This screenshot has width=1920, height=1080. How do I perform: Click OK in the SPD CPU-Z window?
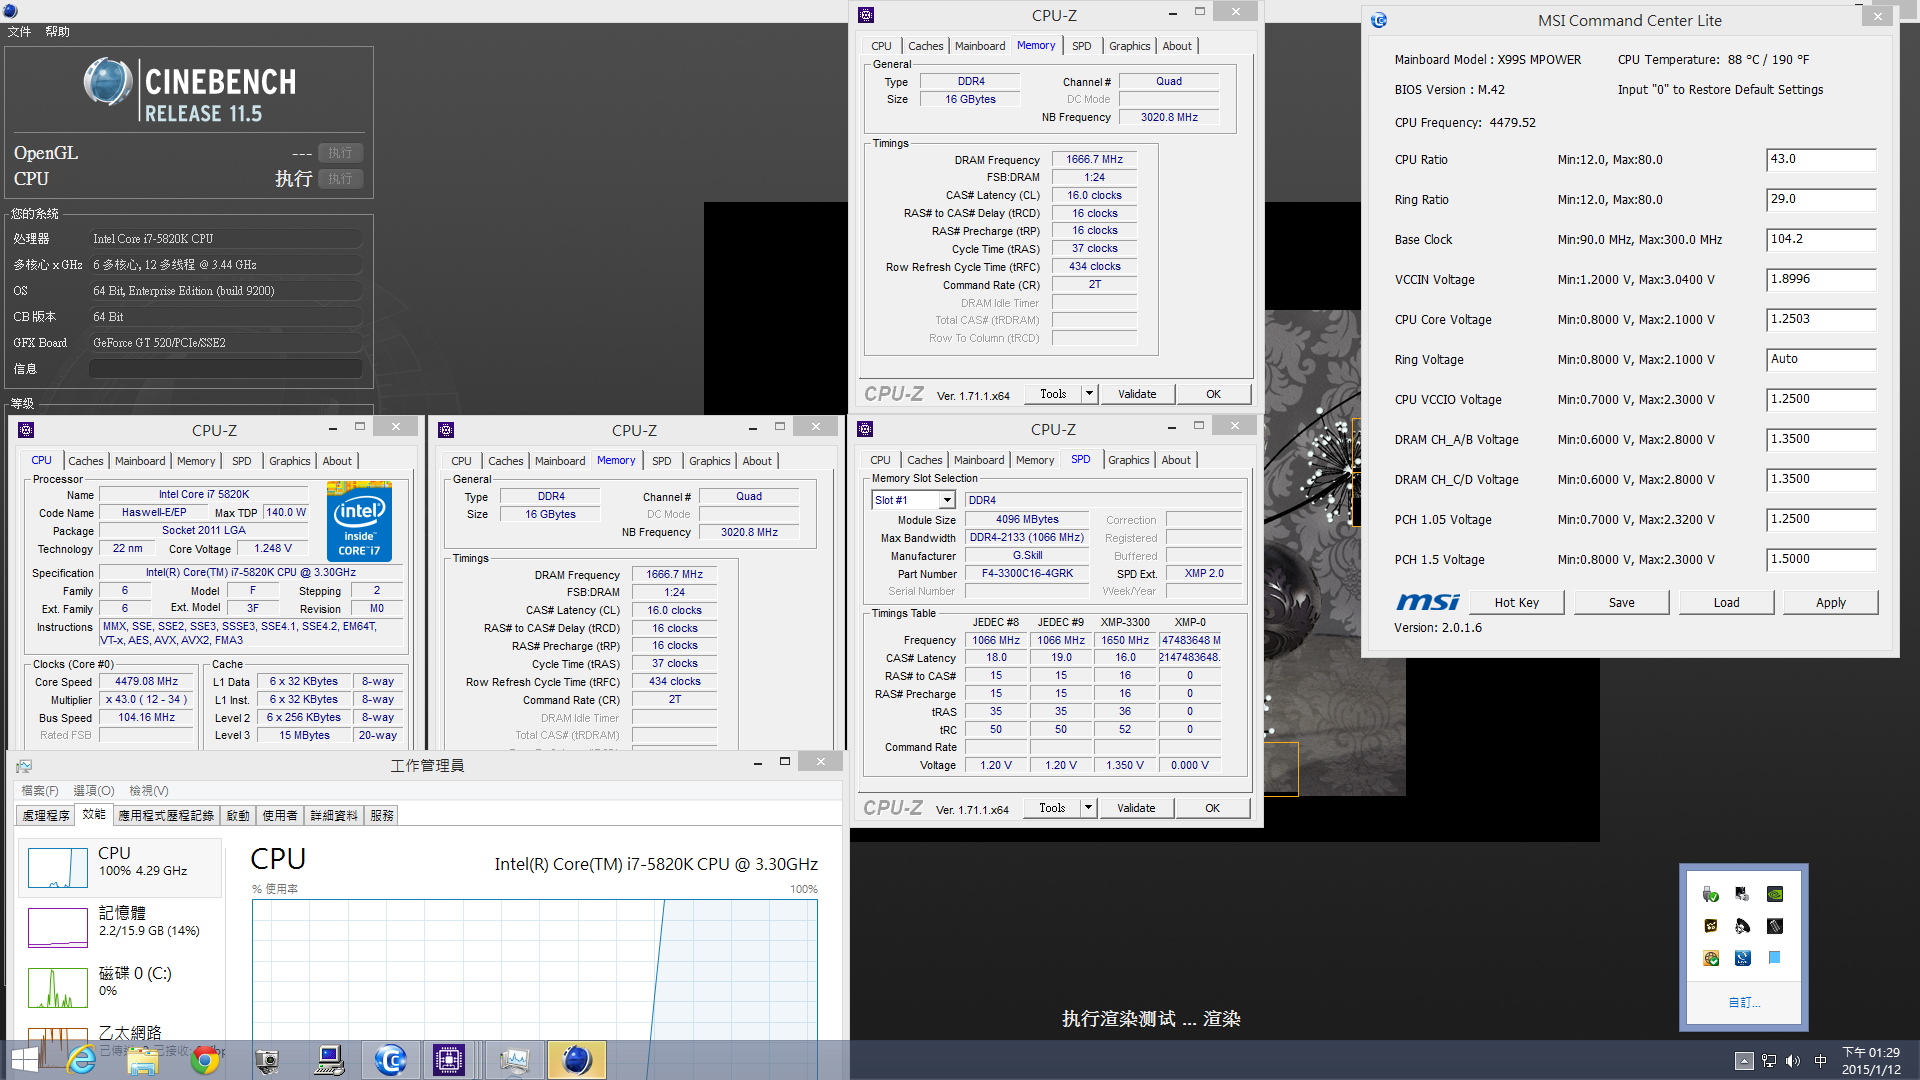[x=1212, y=808]
